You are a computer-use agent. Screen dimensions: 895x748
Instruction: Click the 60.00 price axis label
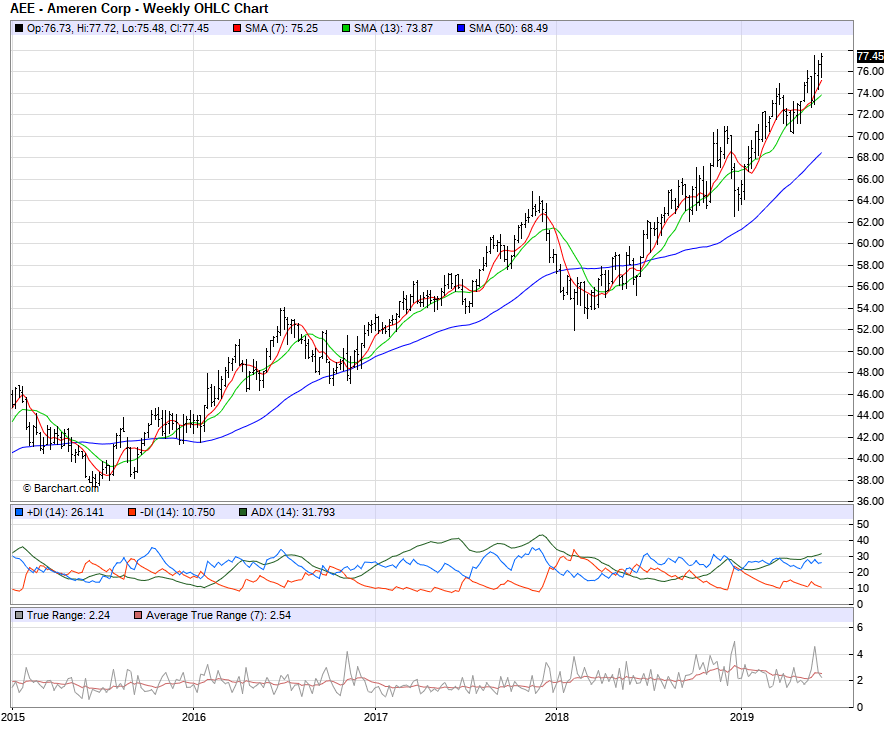coord(870,243)
